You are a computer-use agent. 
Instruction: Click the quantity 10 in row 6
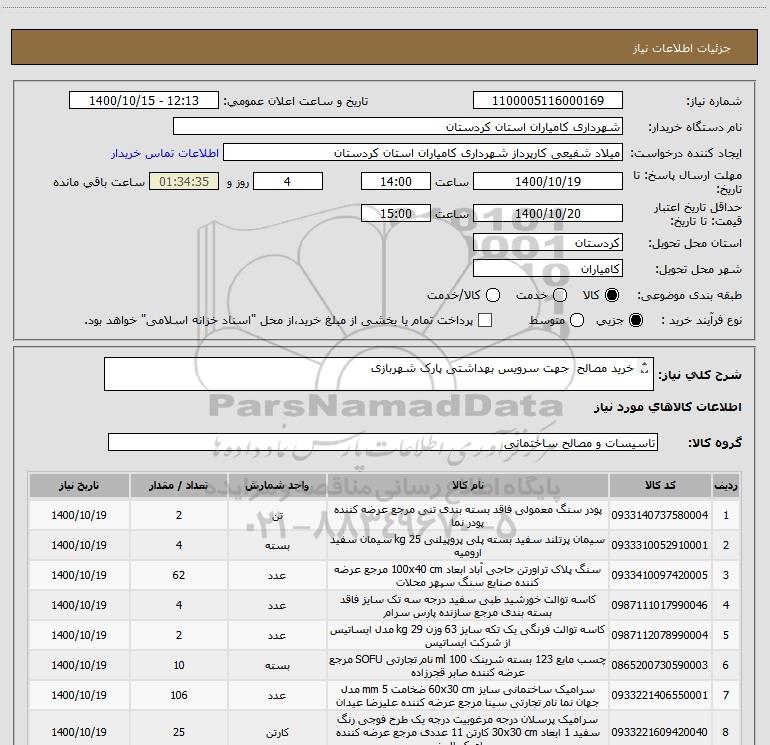pyautogui.click(x=179, y=665)
